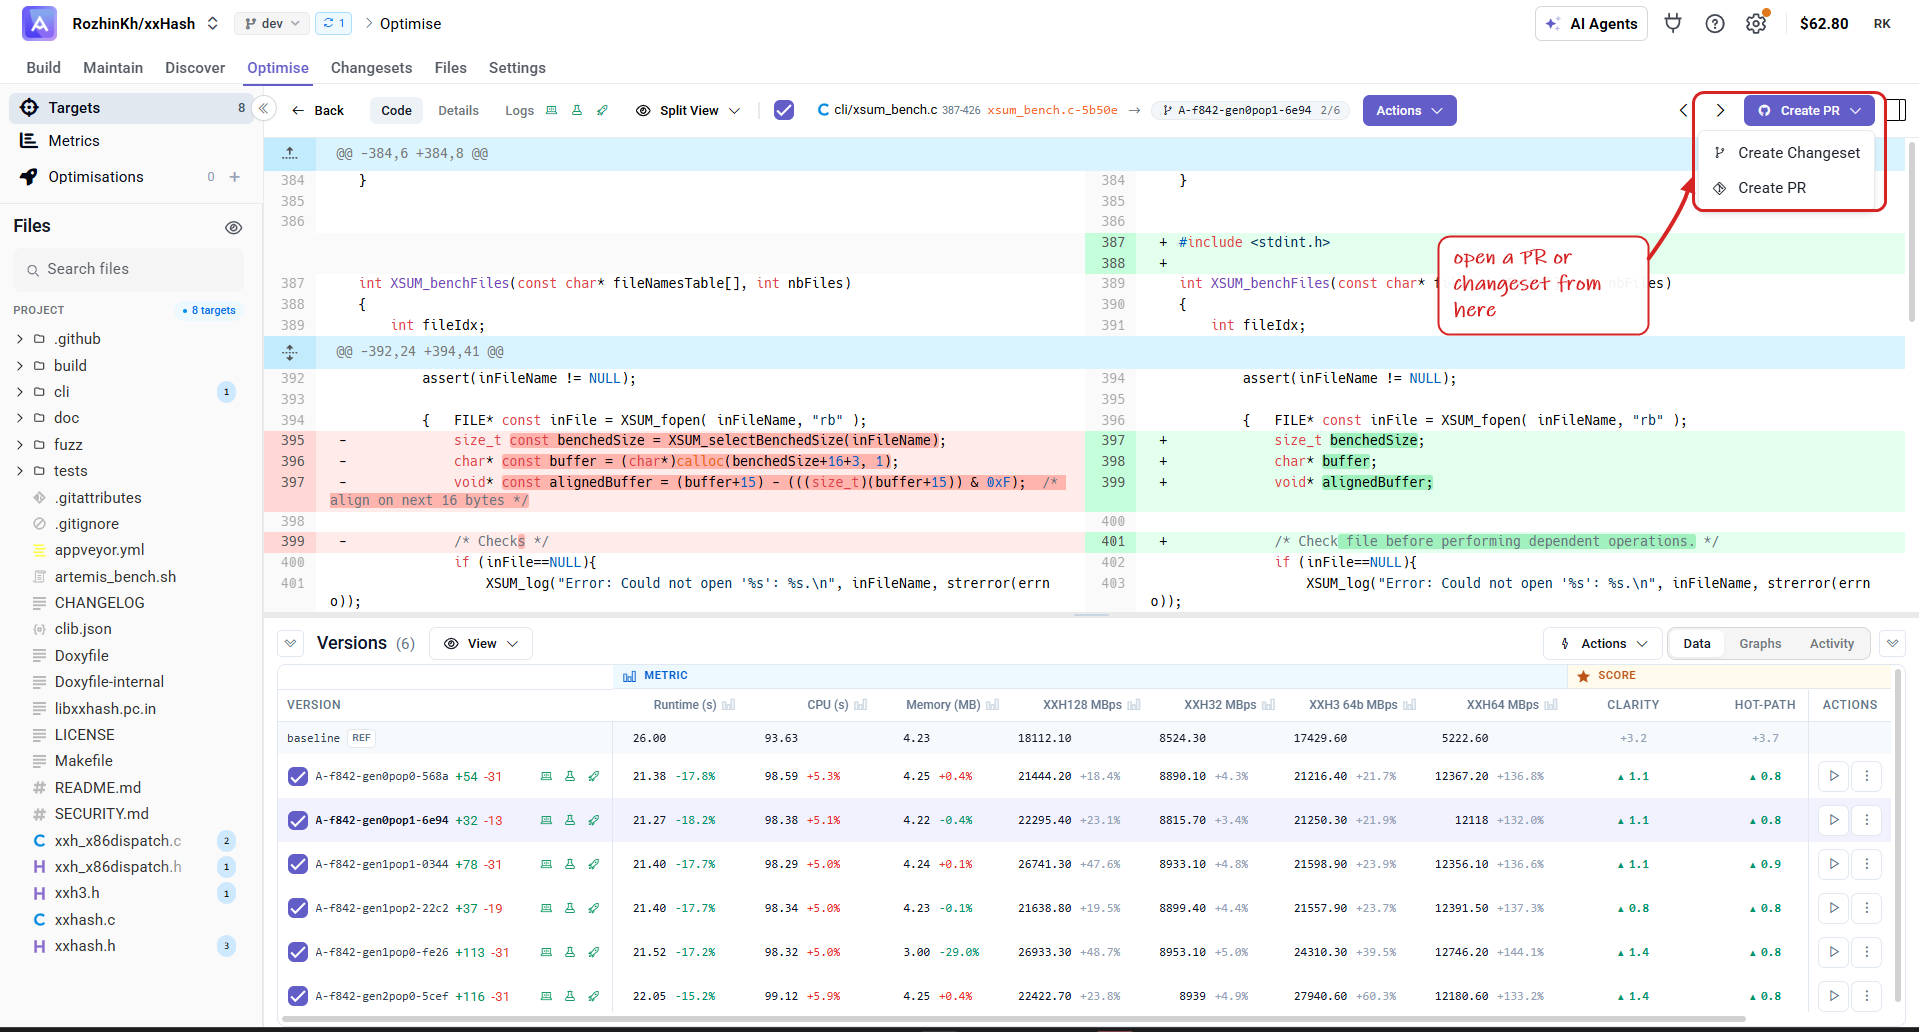Click the versions table horizontal scrollbar

point(1014,1019)
